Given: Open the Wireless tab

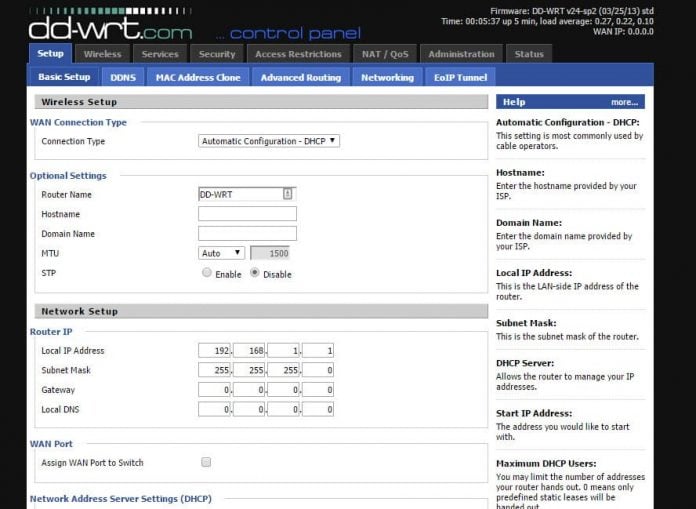Looking at the screenshot, I should click(x=102, y=54).
